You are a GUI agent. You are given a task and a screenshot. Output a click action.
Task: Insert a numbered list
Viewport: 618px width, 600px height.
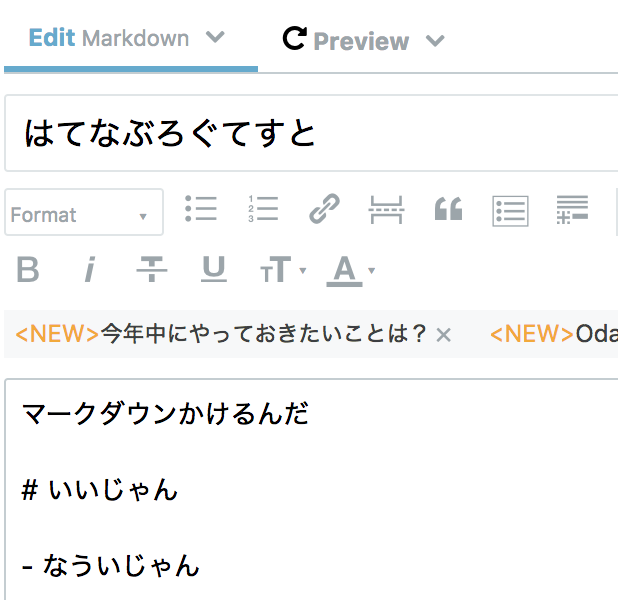[x=263, y=208]
